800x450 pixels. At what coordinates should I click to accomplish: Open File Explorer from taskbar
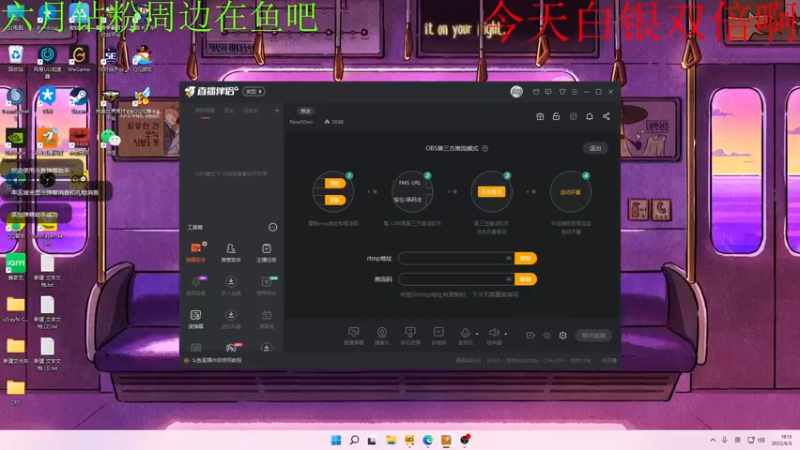pos(391,440)
